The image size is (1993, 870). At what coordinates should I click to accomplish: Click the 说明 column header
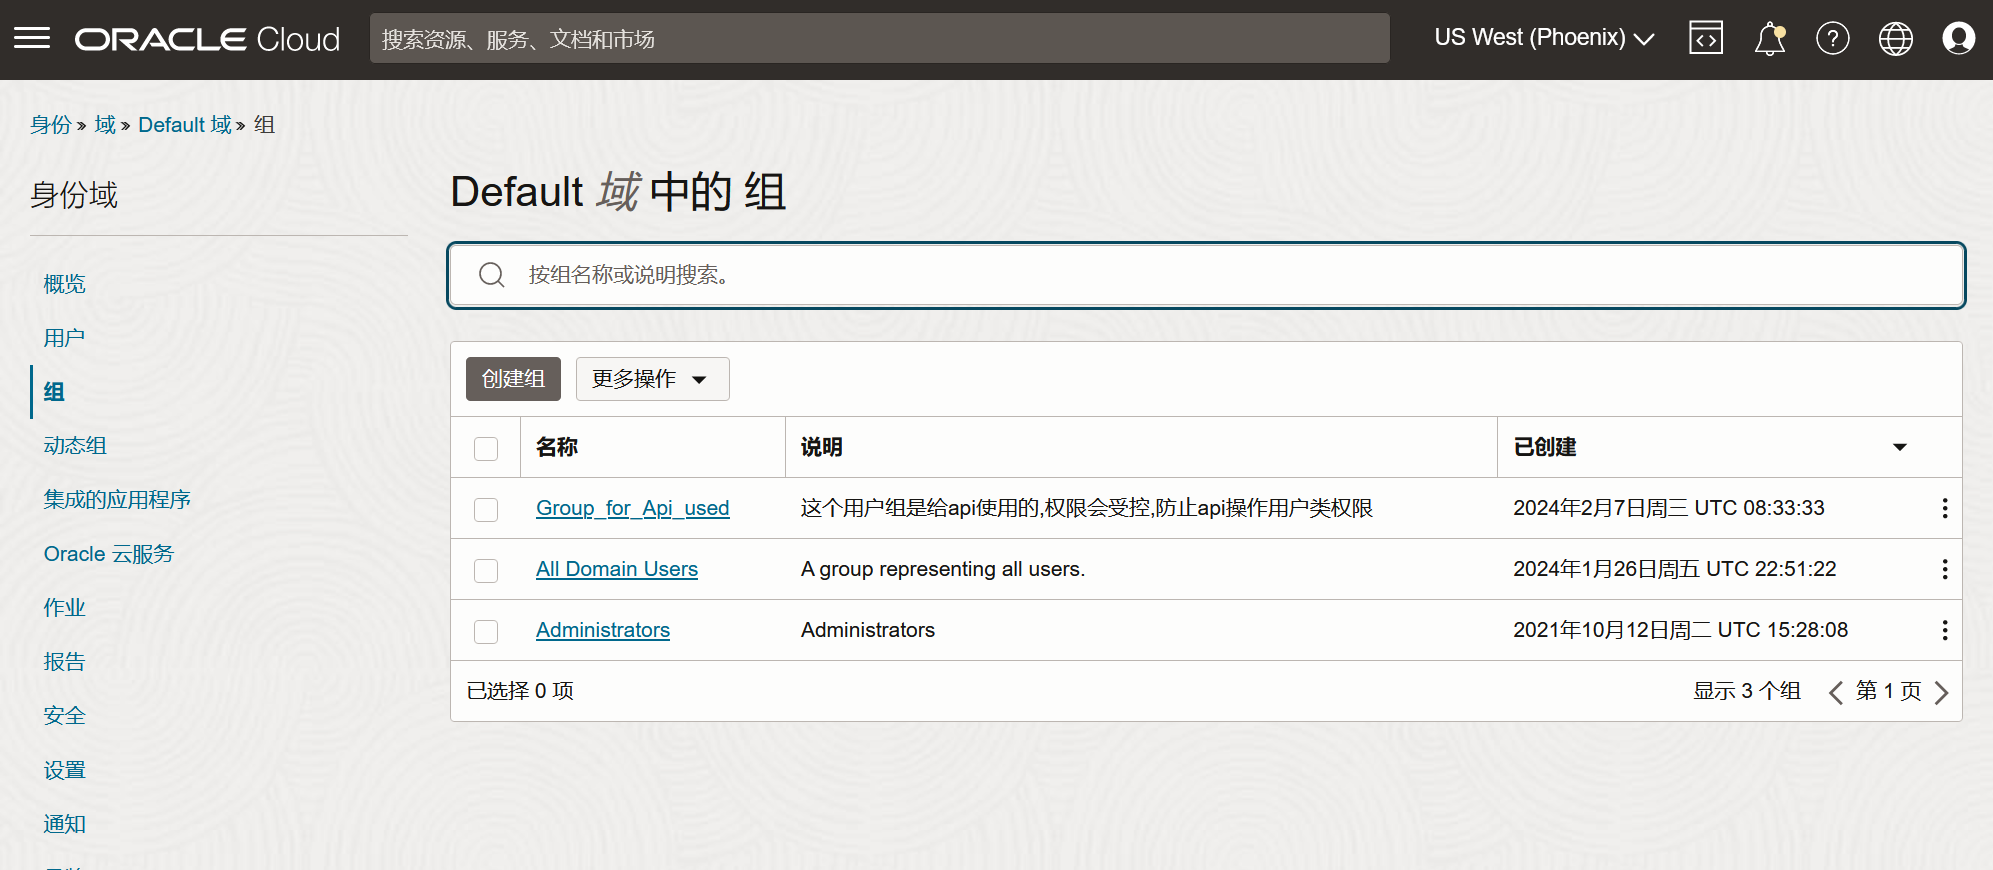pos(822,447)
